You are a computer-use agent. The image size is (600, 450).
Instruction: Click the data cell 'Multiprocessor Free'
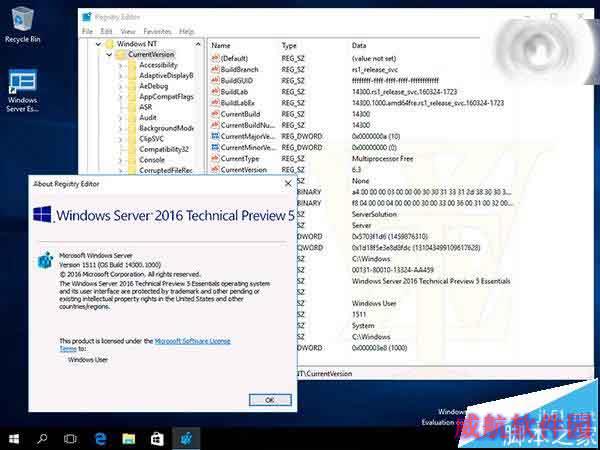click(x=382, y=158)
